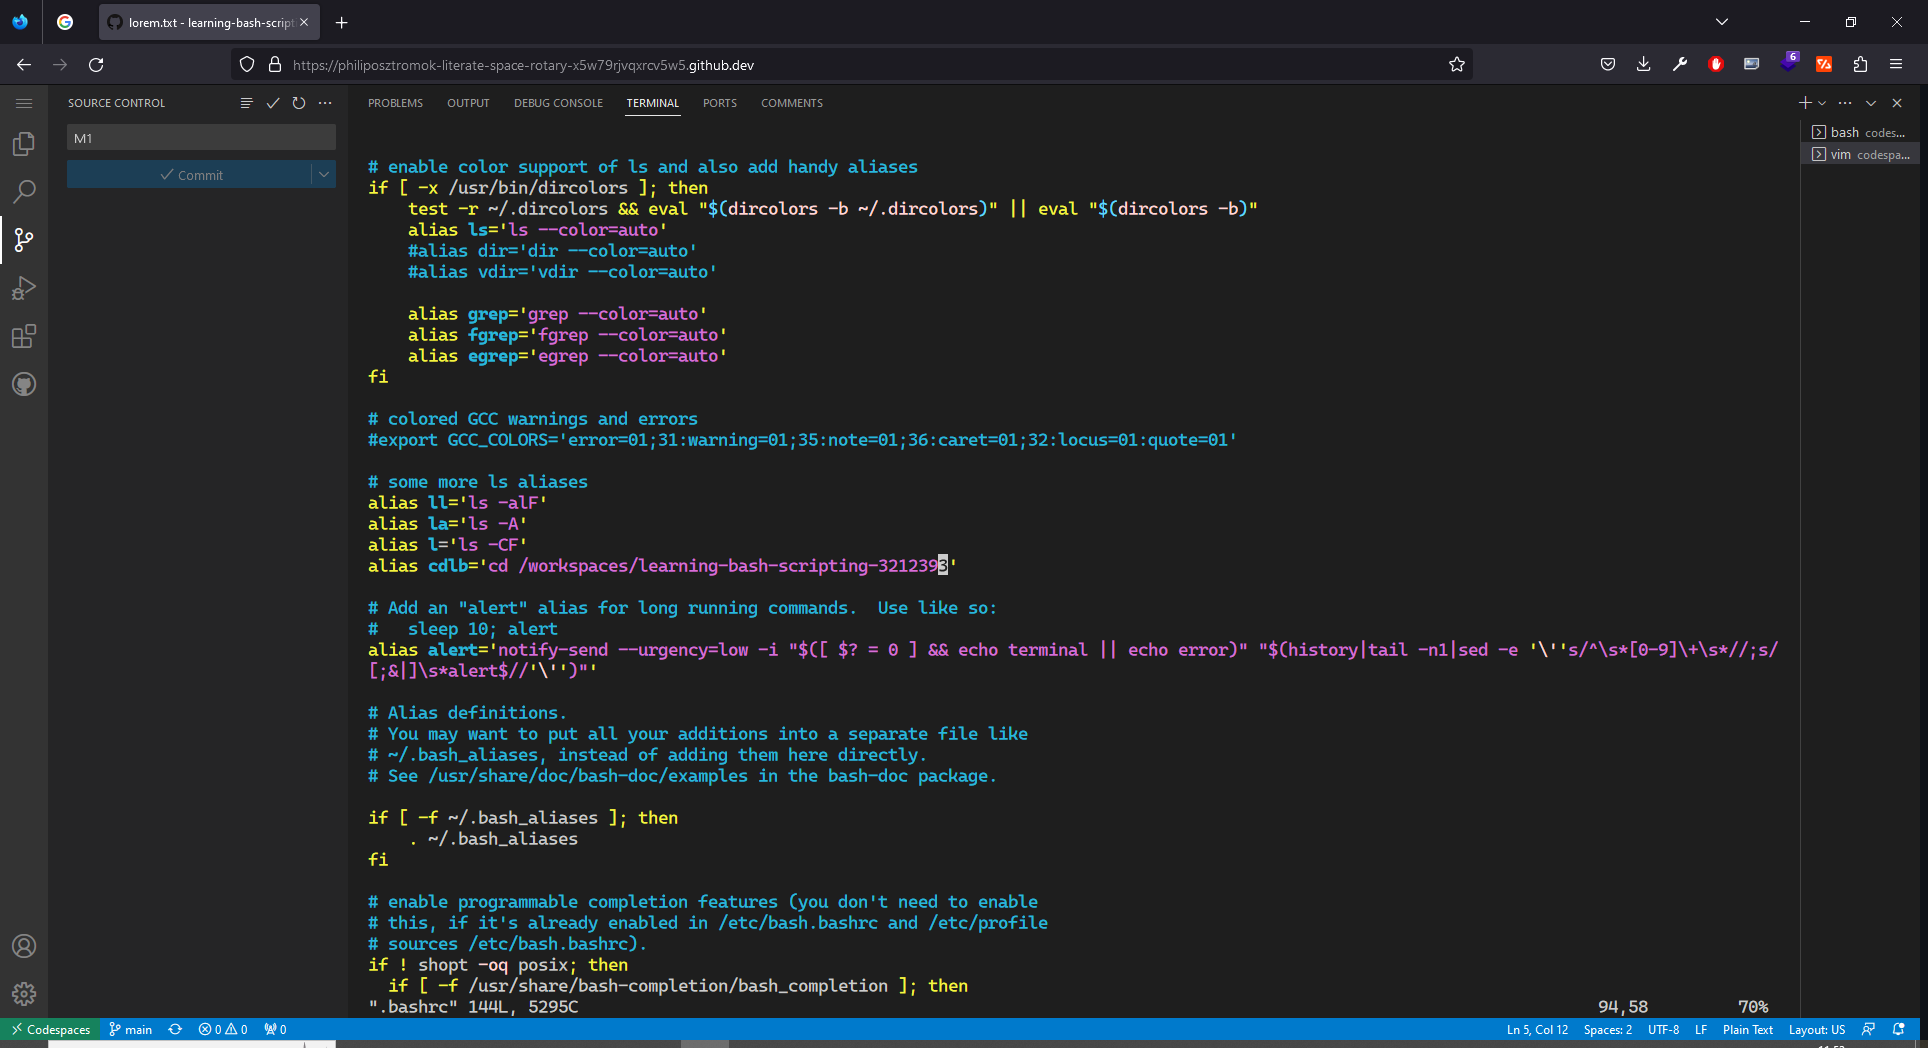The height and width of the screenshot is (1048, 1928).
Task: Go back in Firefox
Action: point(24,64)
